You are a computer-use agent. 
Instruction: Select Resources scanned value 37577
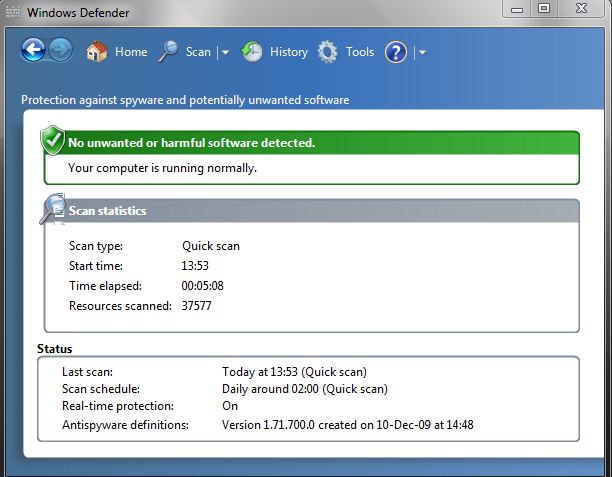click(196, 306)
